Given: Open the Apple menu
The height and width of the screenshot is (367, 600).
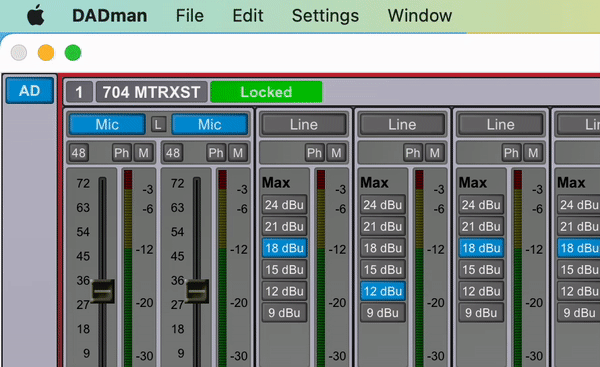Looking at the screenshot, I should (x=36, y=16).
